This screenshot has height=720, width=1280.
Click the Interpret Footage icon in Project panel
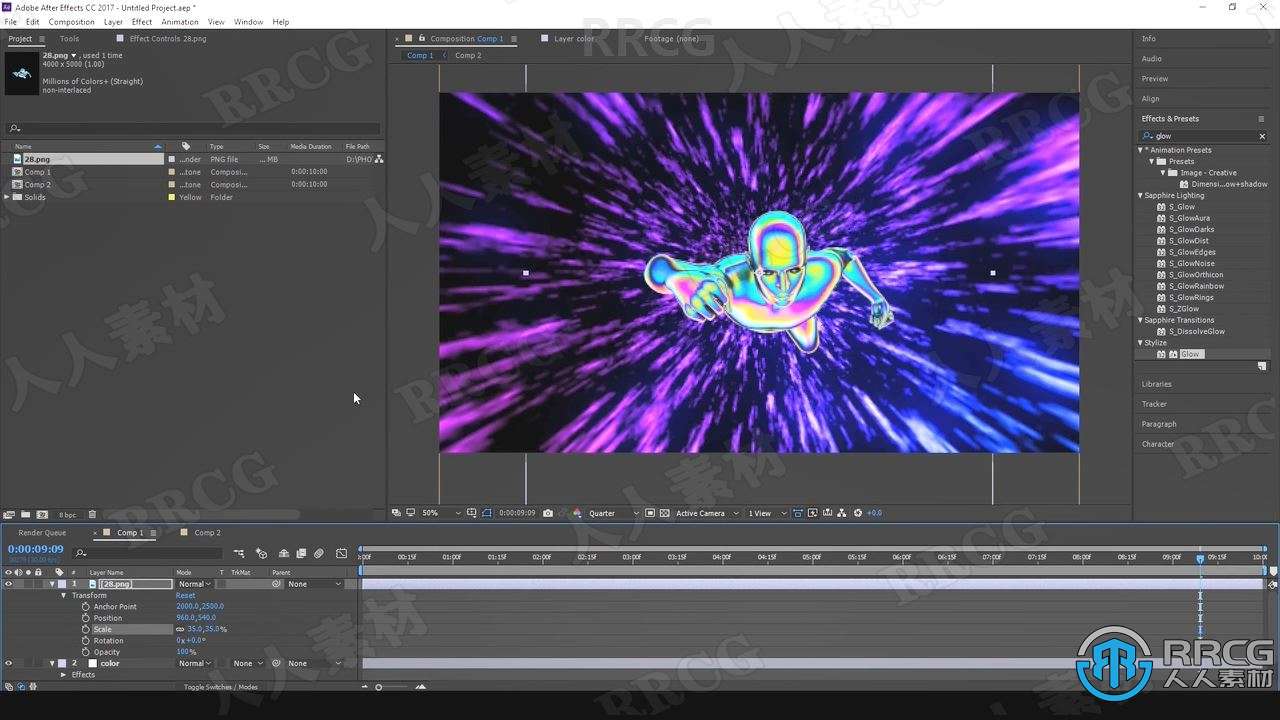tap(9, 515)
